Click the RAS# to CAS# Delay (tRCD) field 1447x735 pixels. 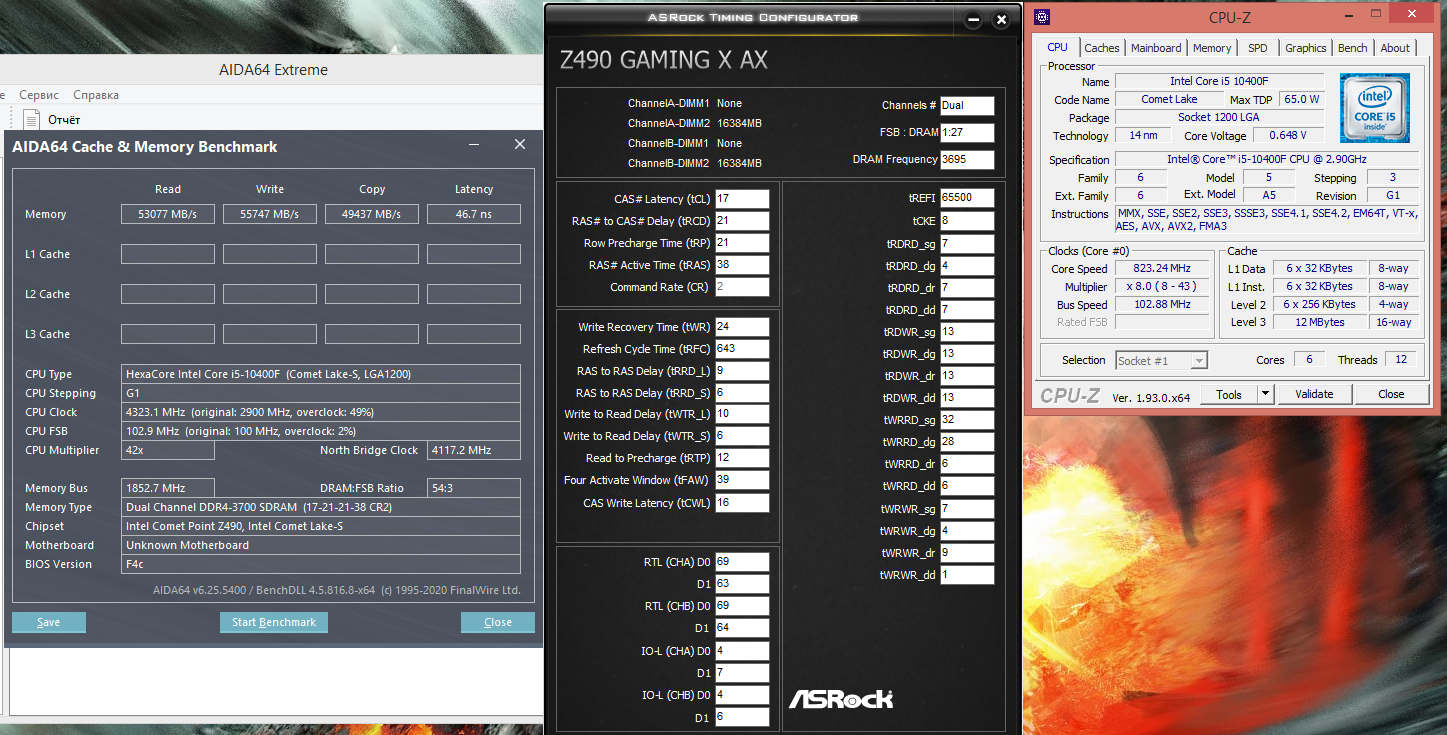pyautogui.click(x=743, y=221)
